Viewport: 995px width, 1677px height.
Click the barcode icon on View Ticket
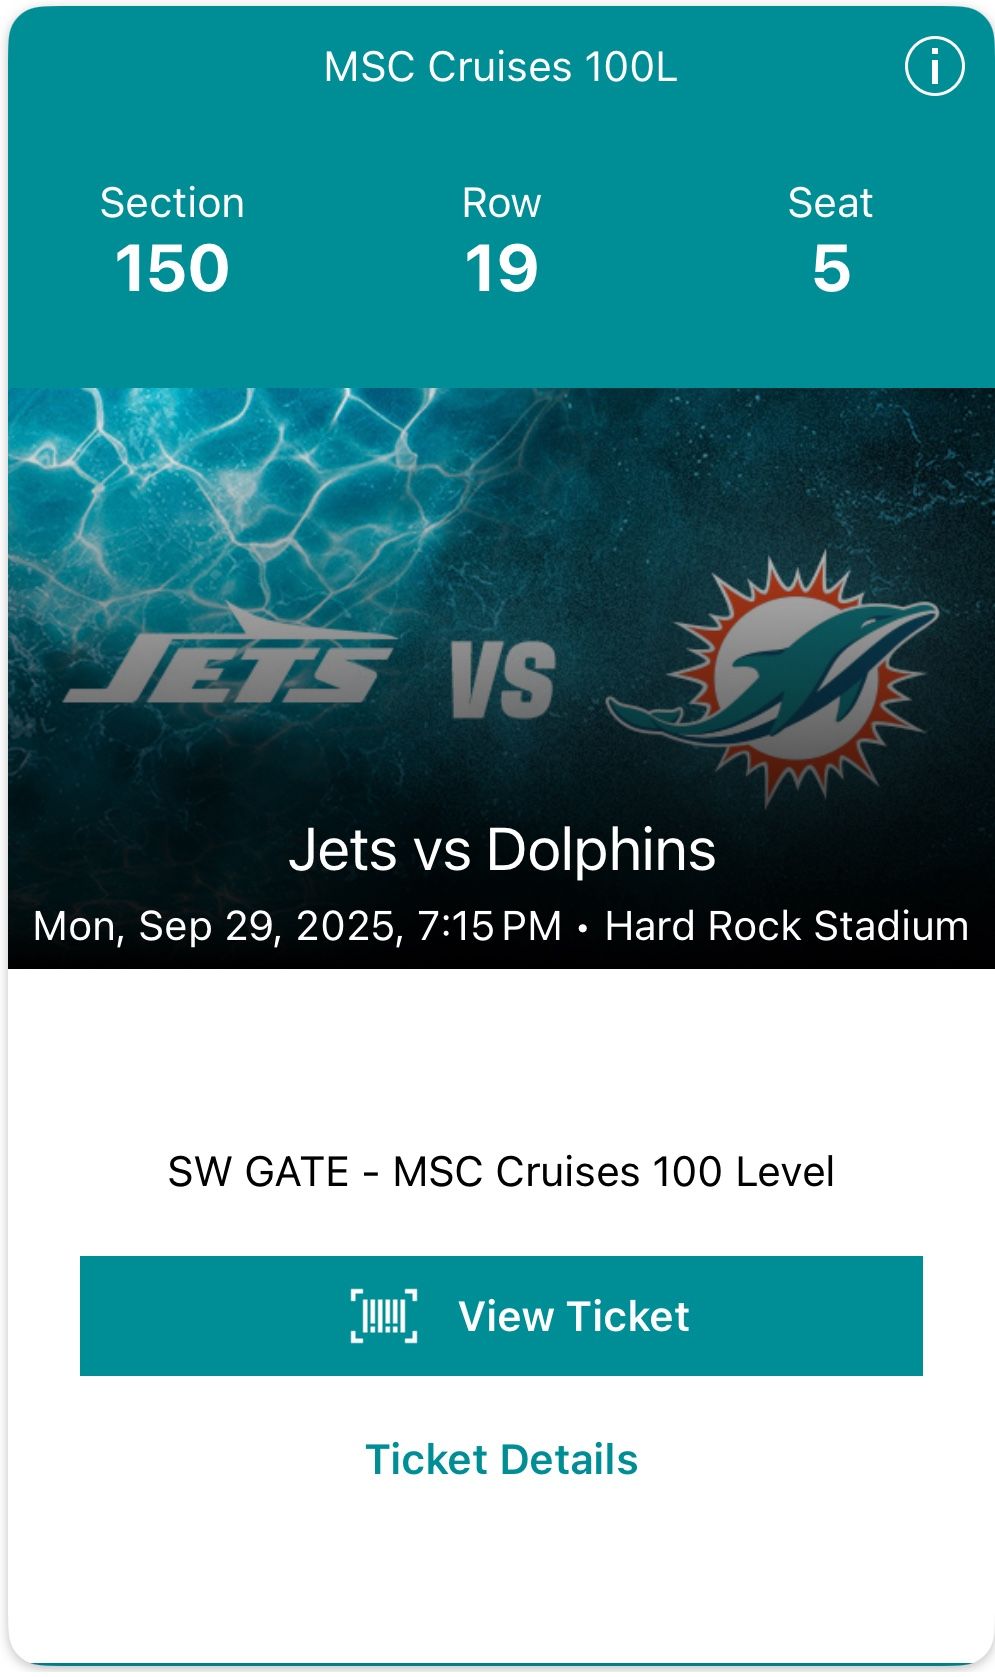pyautogui.click(x=384, y=1315)
